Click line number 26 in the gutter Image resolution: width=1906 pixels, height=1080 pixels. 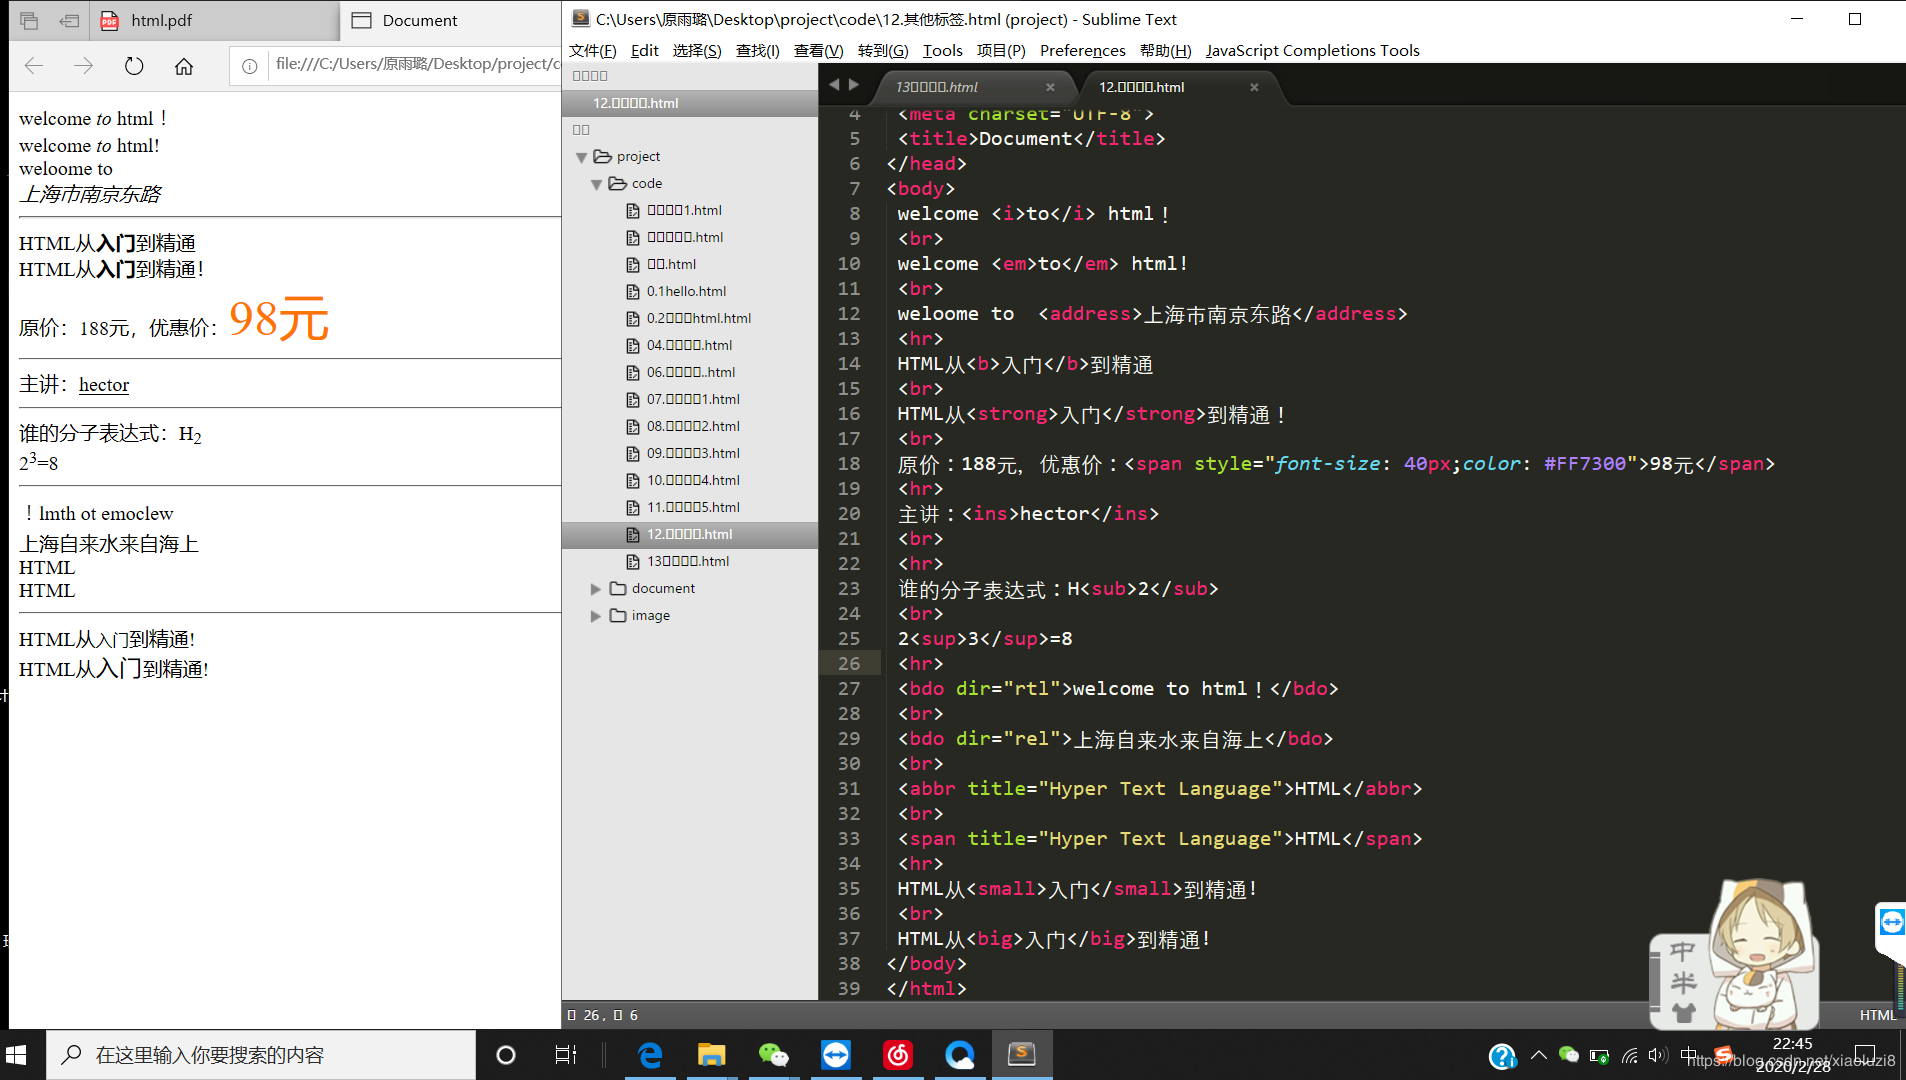point(849,663)
